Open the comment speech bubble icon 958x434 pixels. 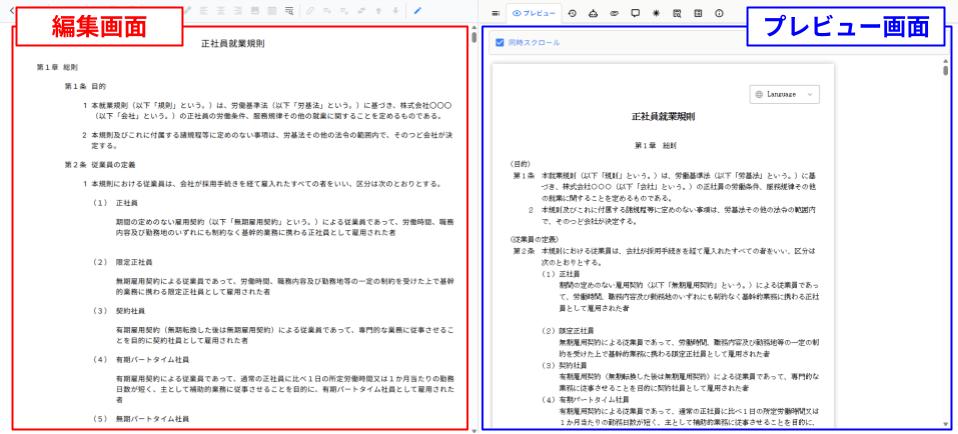(x=634, y=13)
